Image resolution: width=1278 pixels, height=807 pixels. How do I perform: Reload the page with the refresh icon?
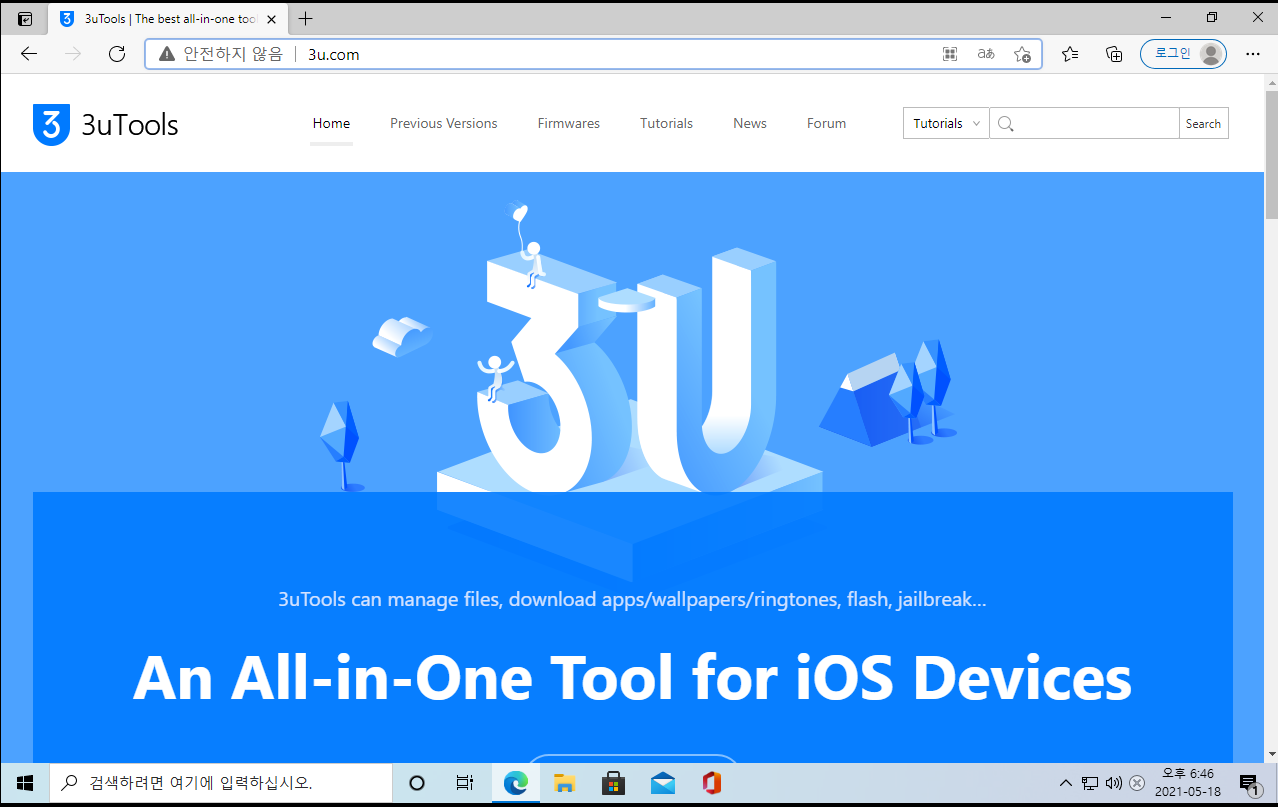coord(117,54)
